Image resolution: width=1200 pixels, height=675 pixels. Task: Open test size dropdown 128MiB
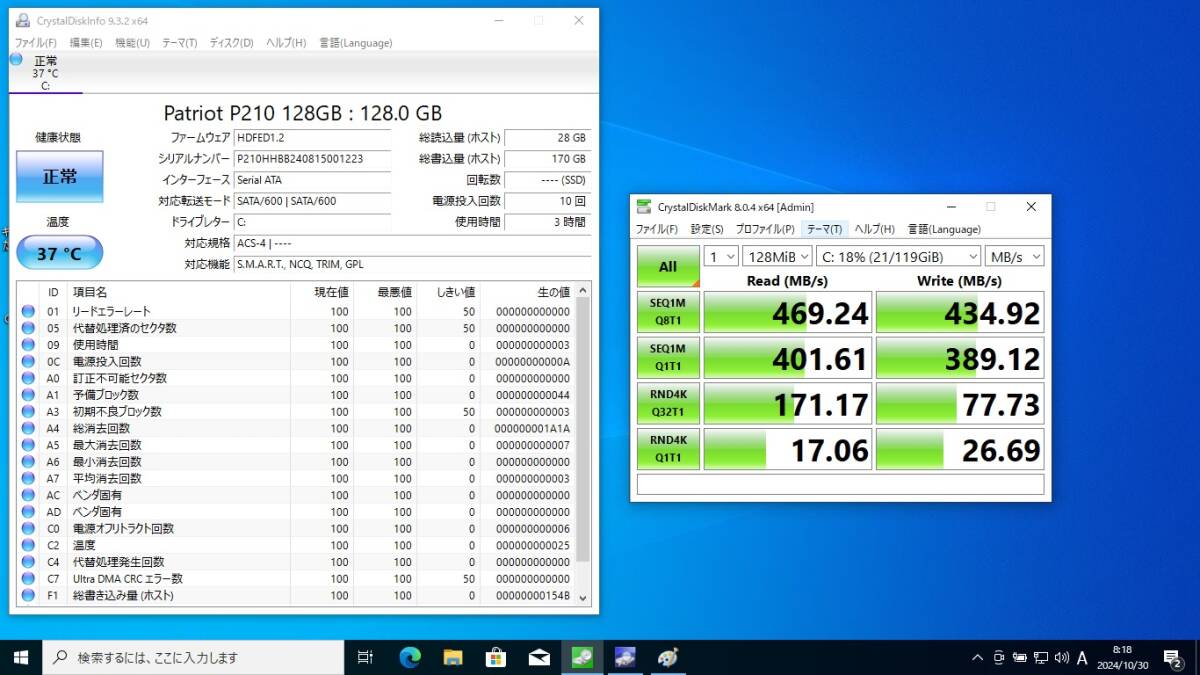(777, 257)
